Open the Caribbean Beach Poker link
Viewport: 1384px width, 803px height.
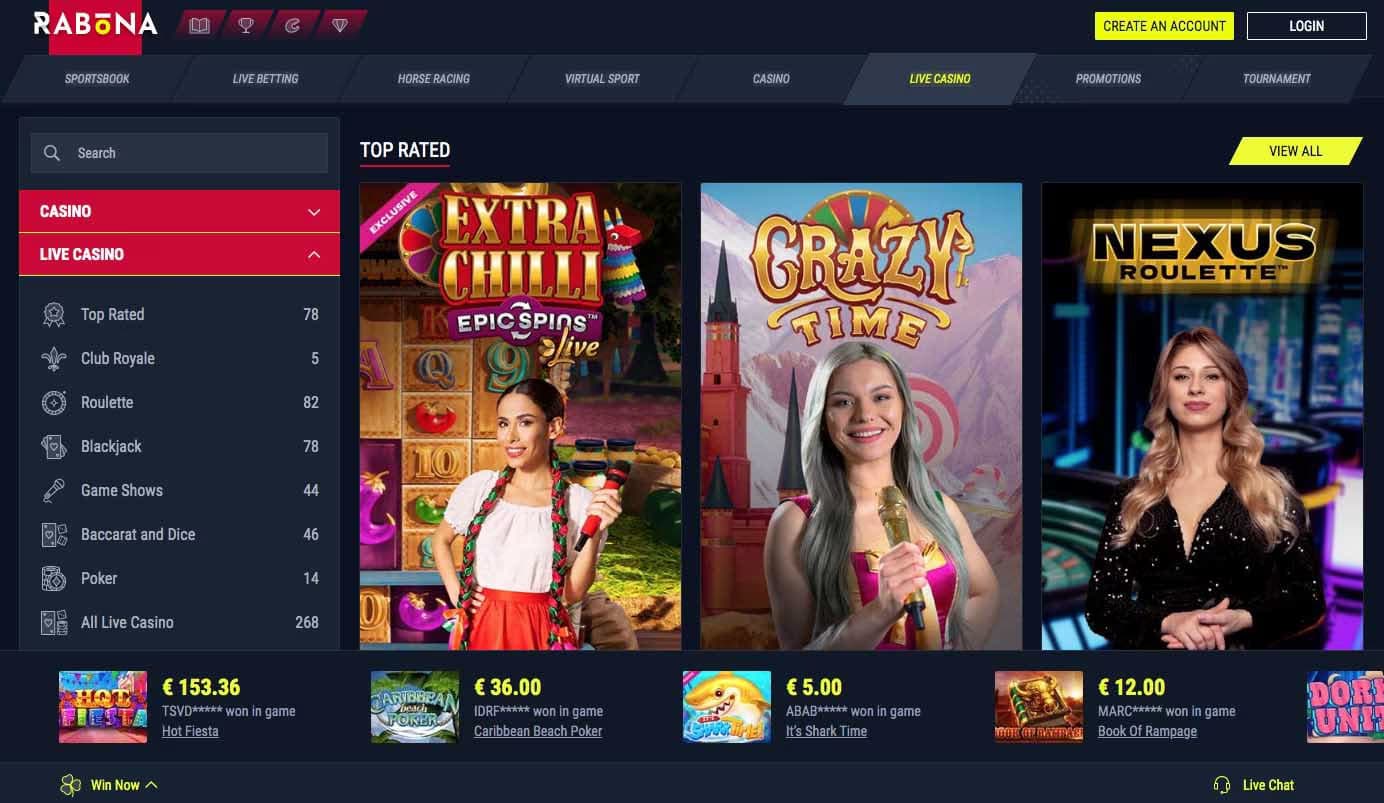coord(538,731)
